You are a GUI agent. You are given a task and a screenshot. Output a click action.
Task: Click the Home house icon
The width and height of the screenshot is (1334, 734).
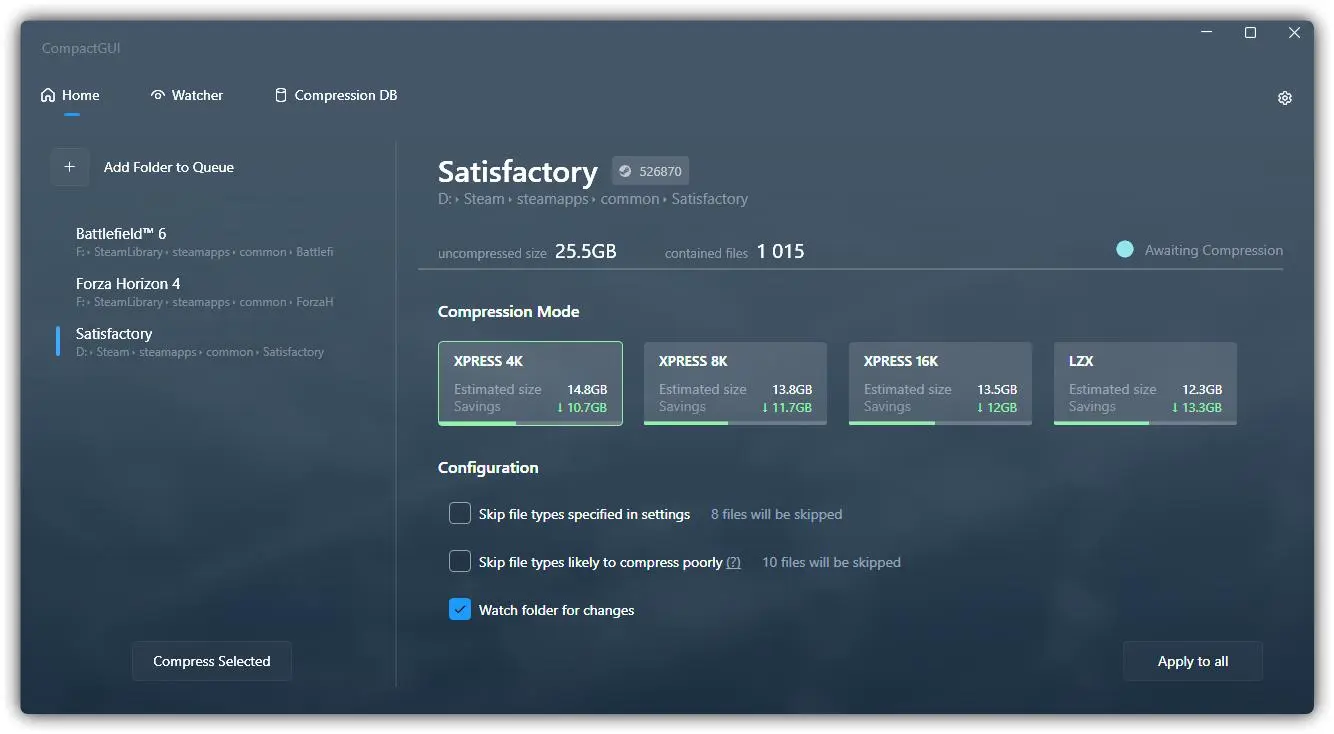(48, 95)
